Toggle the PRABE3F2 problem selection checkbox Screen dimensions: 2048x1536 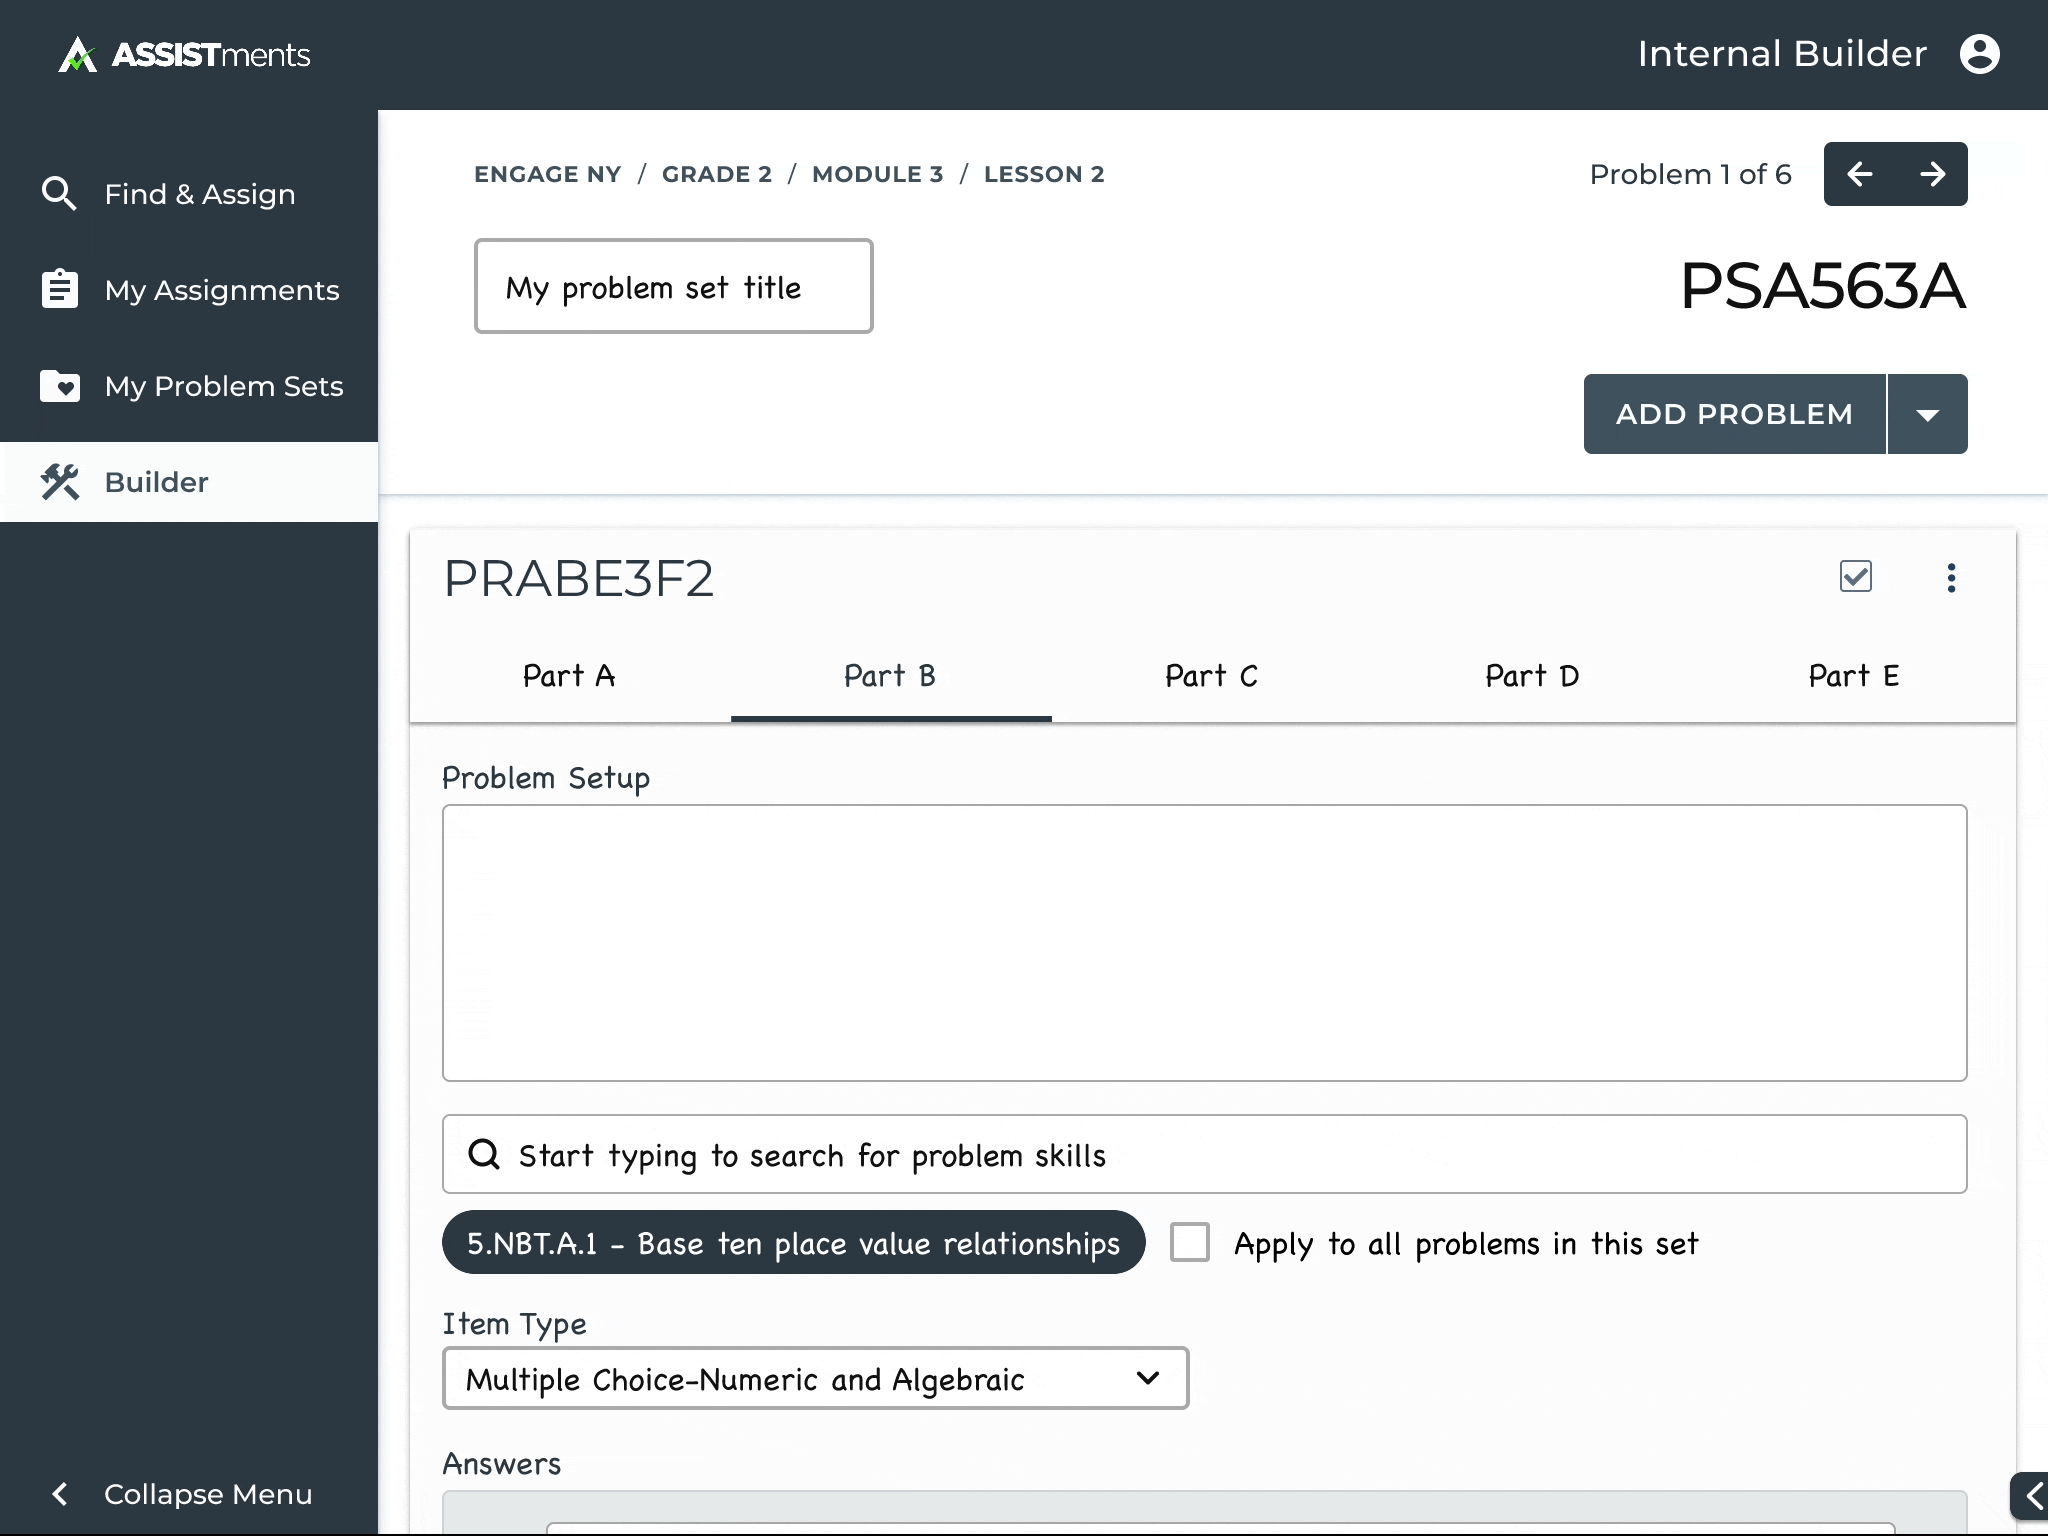click(x=1856, y=576)
